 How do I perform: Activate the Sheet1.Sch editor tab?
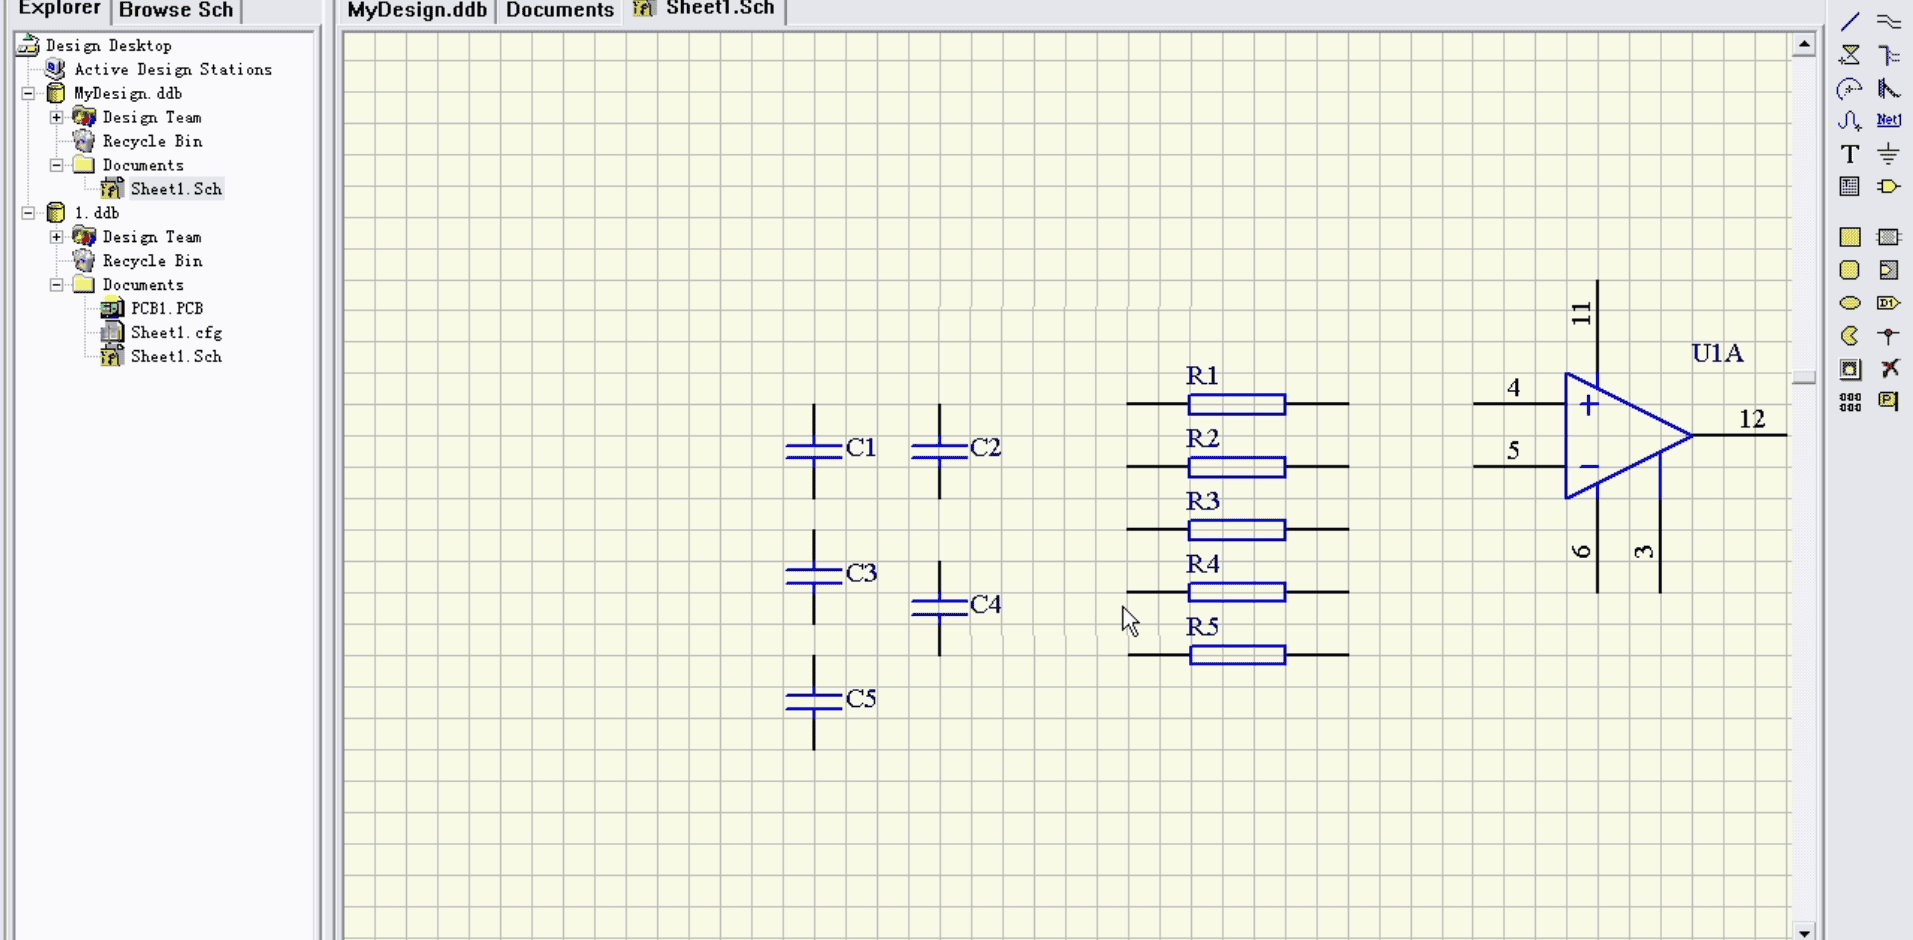coord(706,9)
